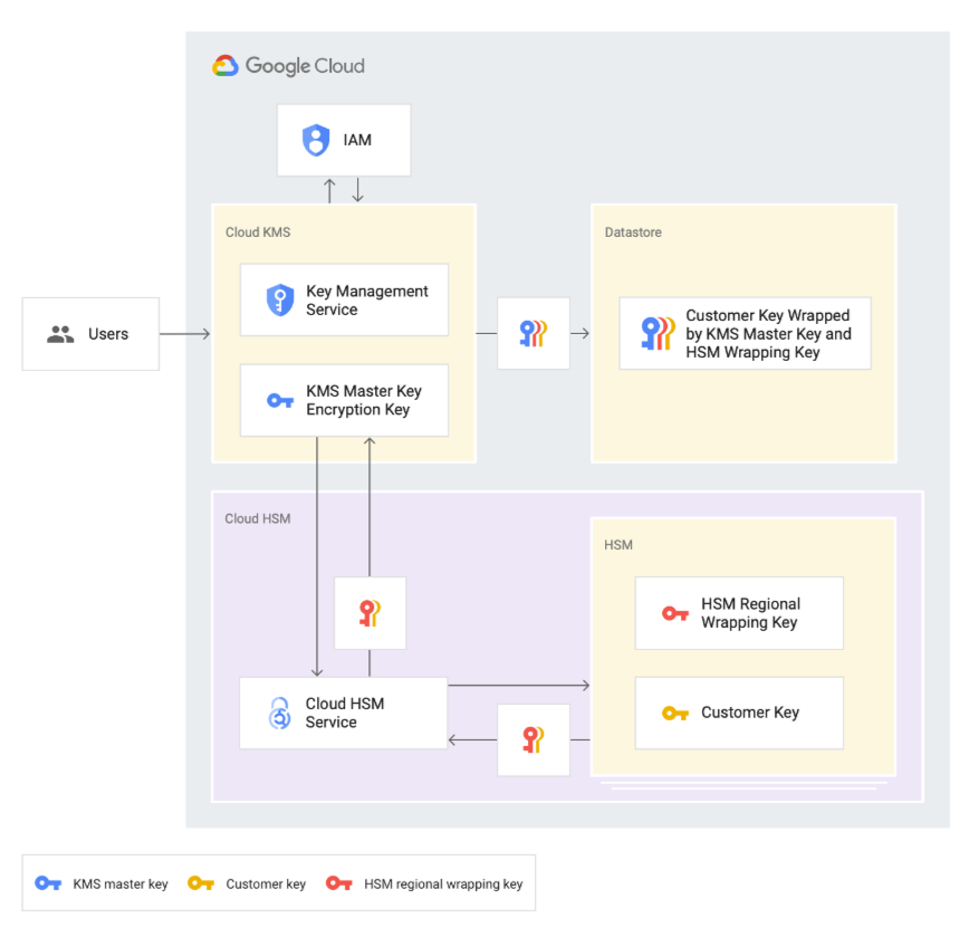Click the "Cloud KMS" group heading

click(x=257, y=232)
